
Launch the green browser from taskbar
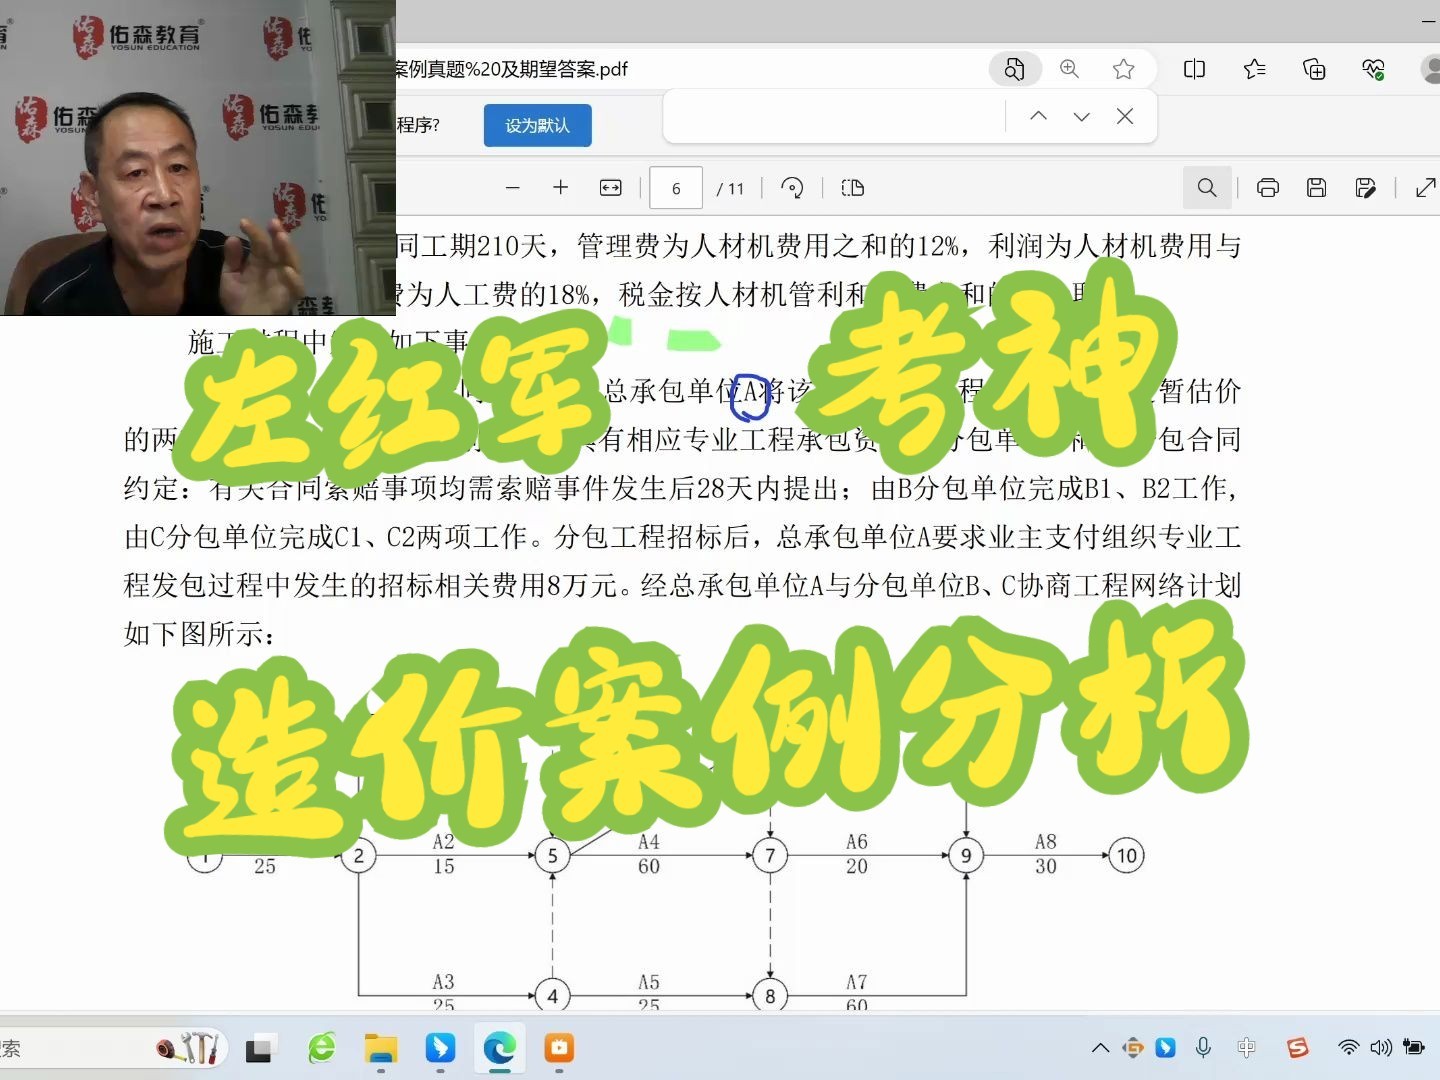click(321, 1048)
